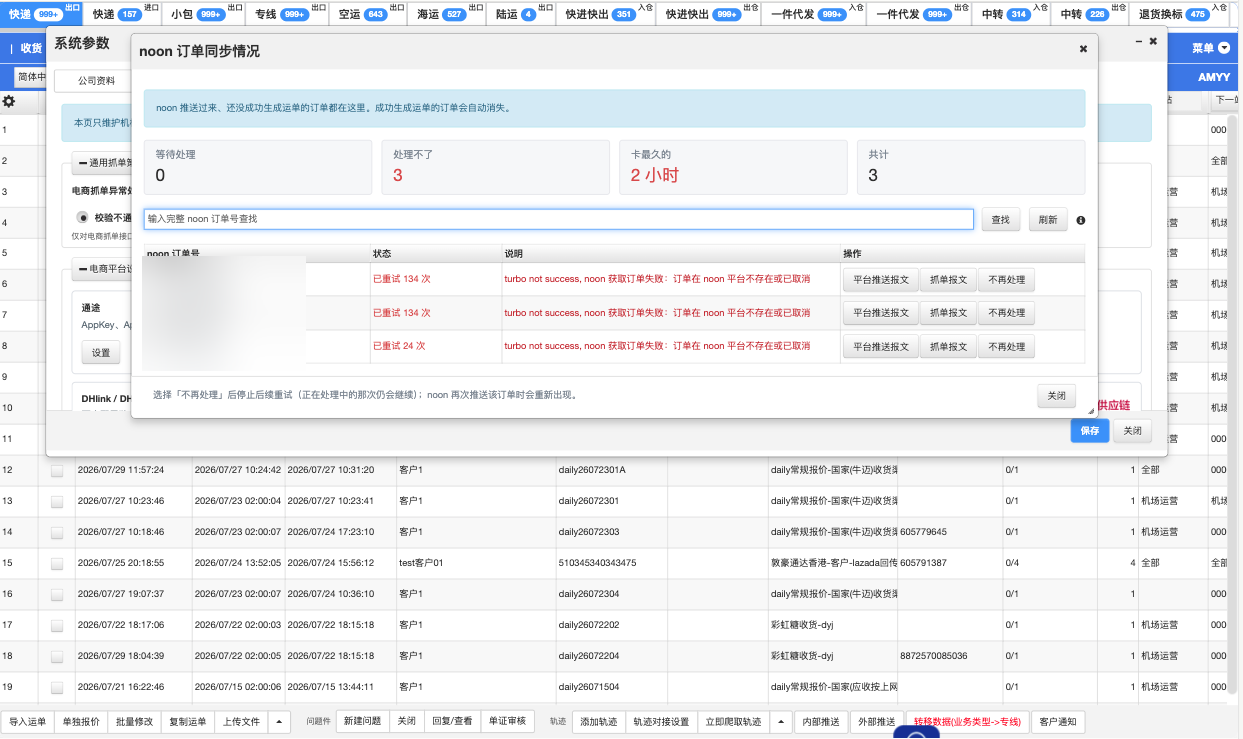Click the info icon beside 刷新
Viewport: 1243px width, 739px height.
[x=1081, y=220]
